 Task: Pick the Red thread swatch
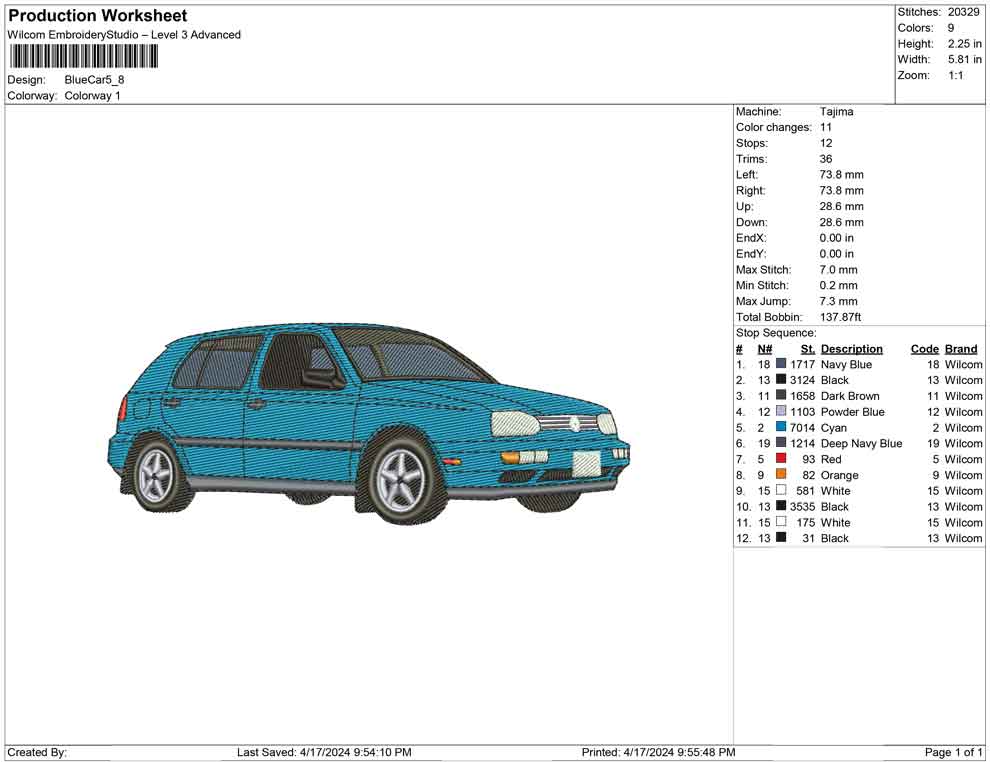pyautogui.click(x=781, y=459)
